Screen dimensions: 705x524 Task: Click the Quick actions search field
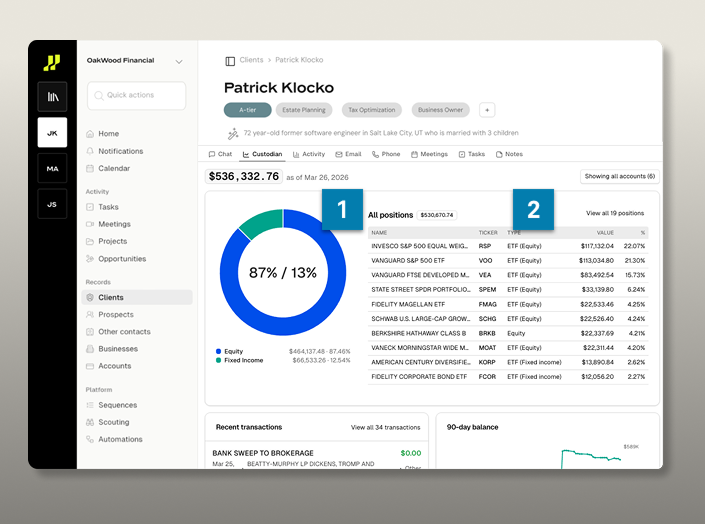(x=136, y=96)
